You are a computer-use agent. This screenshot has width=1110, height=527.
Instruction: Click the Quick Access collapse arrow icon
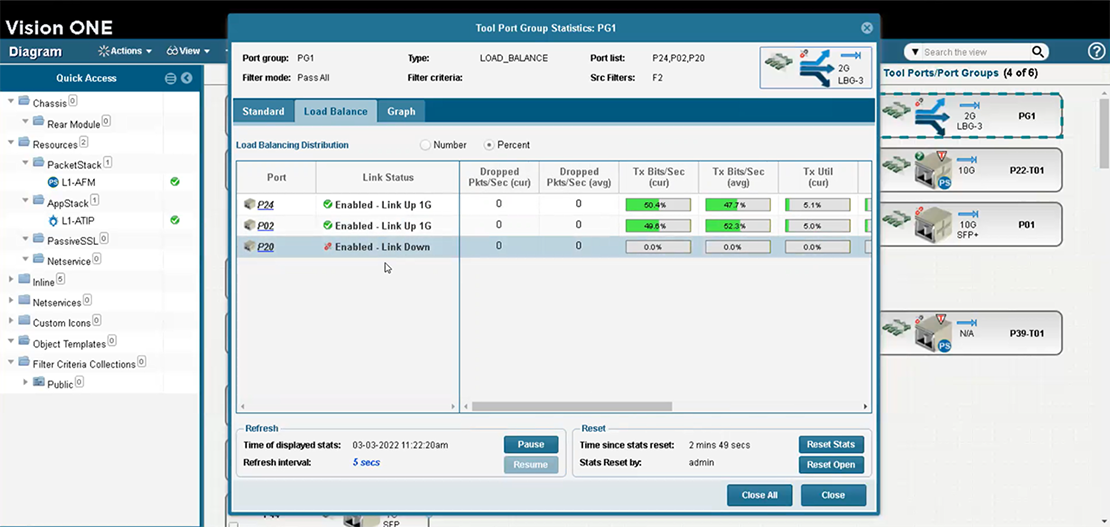(187, 78)
